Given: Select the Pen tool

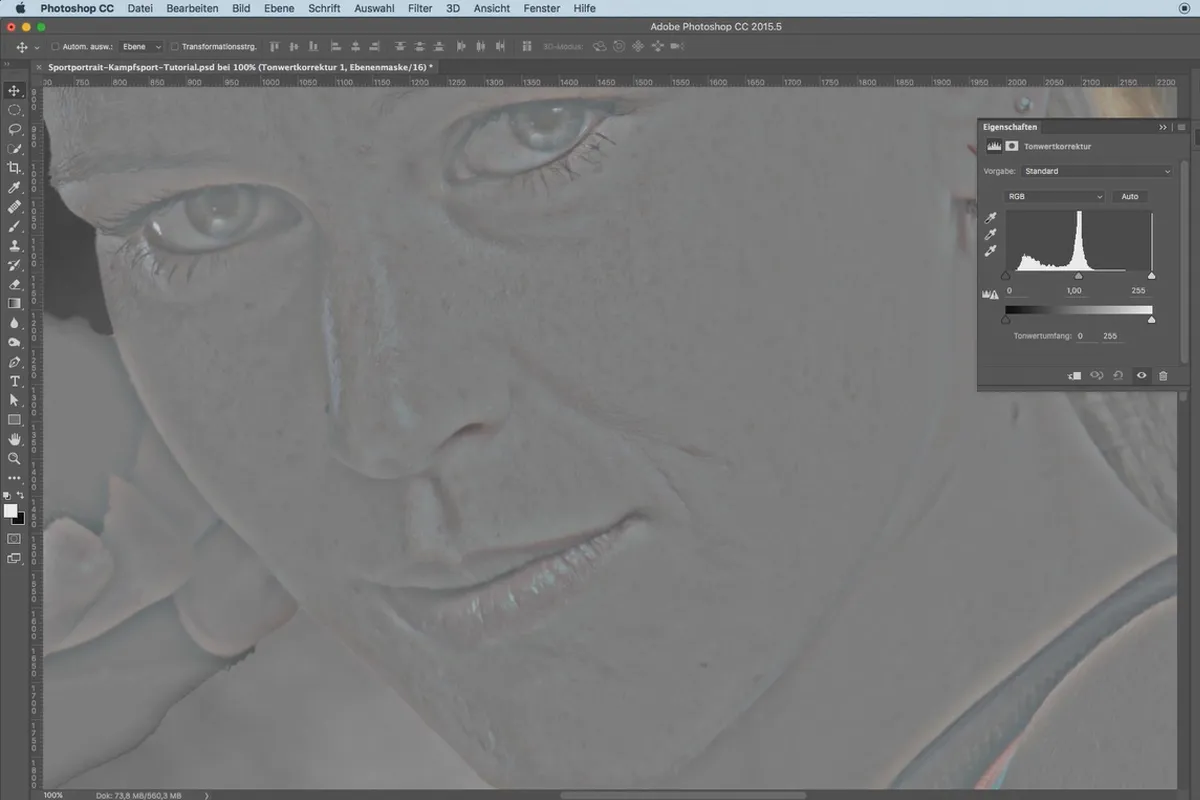Looking at the screenshot, I should (14, 362).
